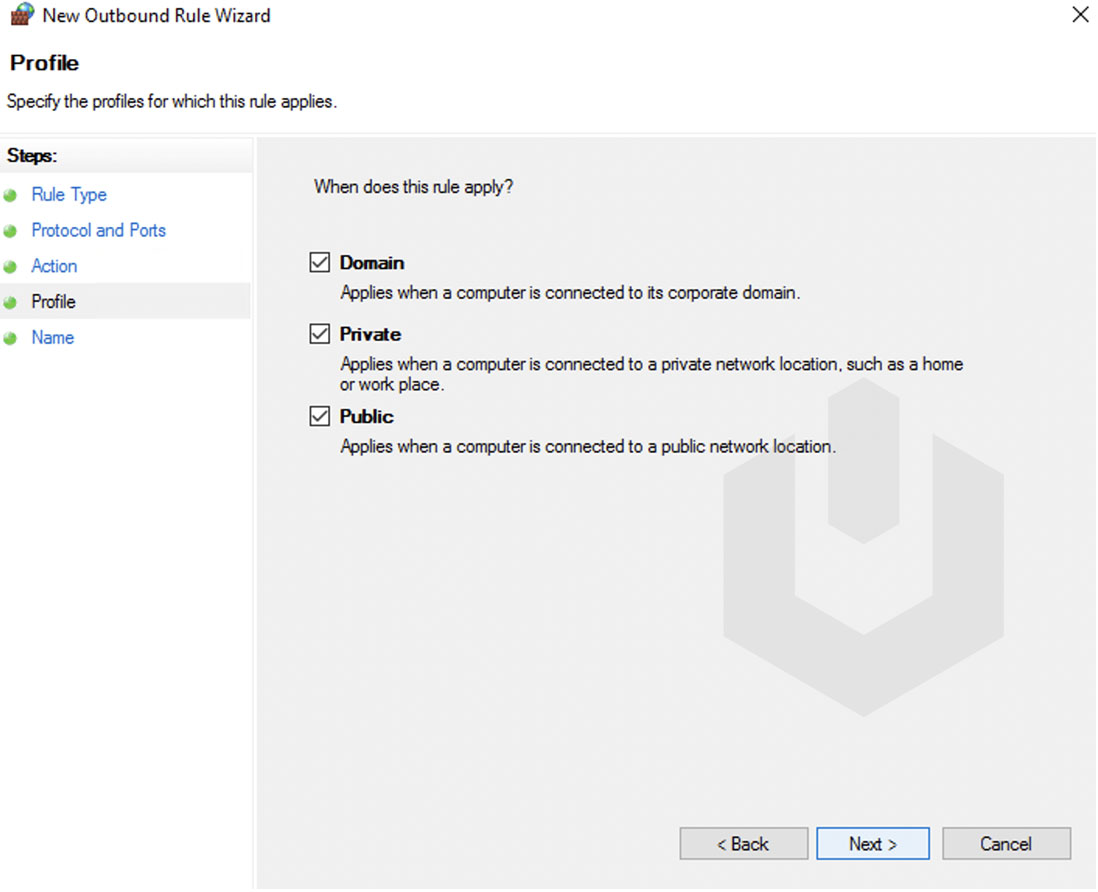
Task: Go to the Protocol and Ports step
Action: [98, 230]
